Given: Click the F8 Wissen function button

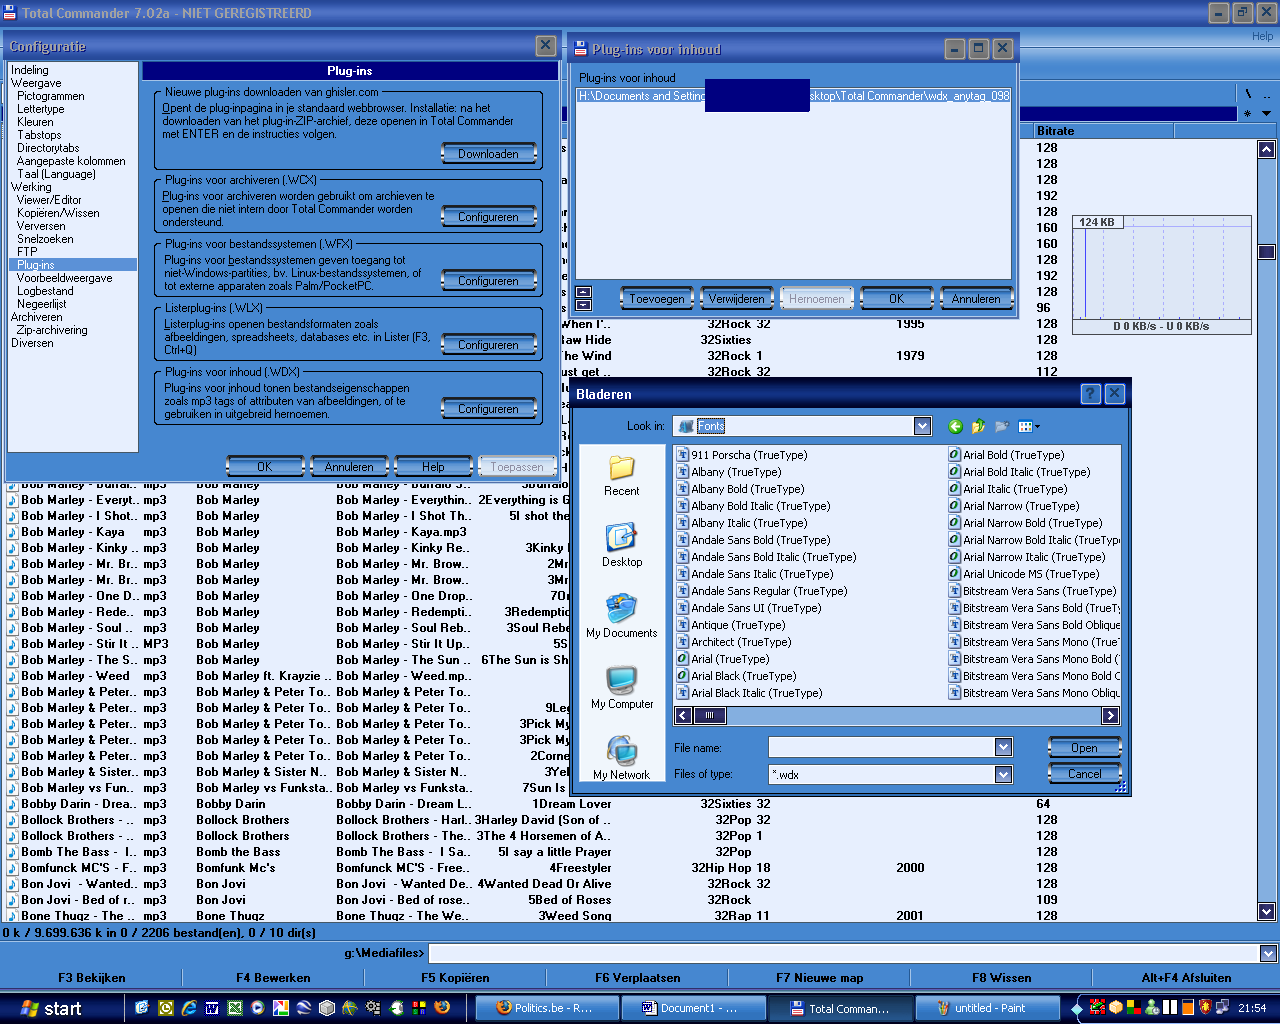Looking at the screenshot, I should click(1002, 978).
